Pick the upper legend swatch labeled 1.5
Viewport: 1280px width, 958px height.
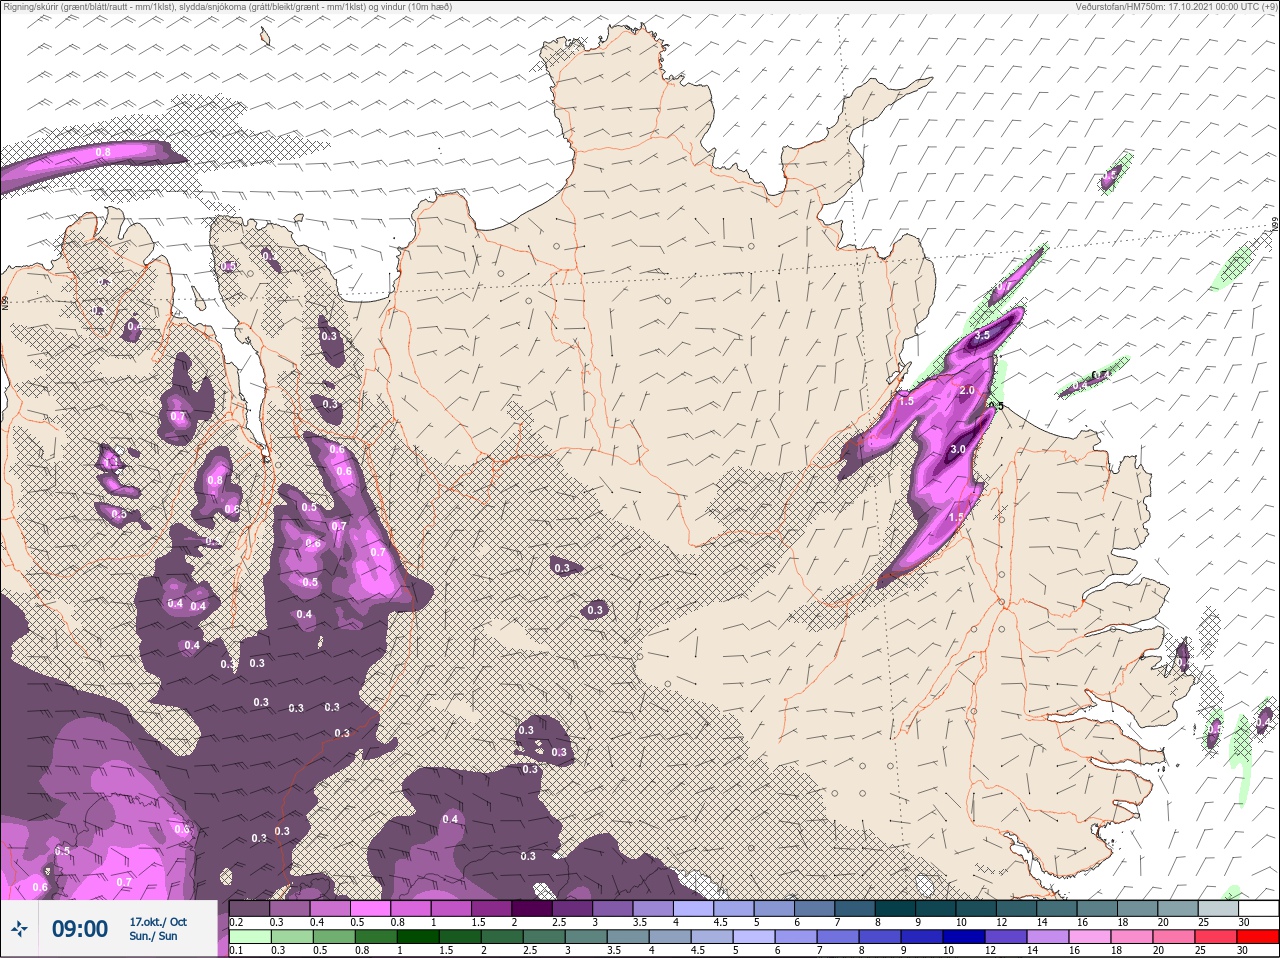point(493,908)
